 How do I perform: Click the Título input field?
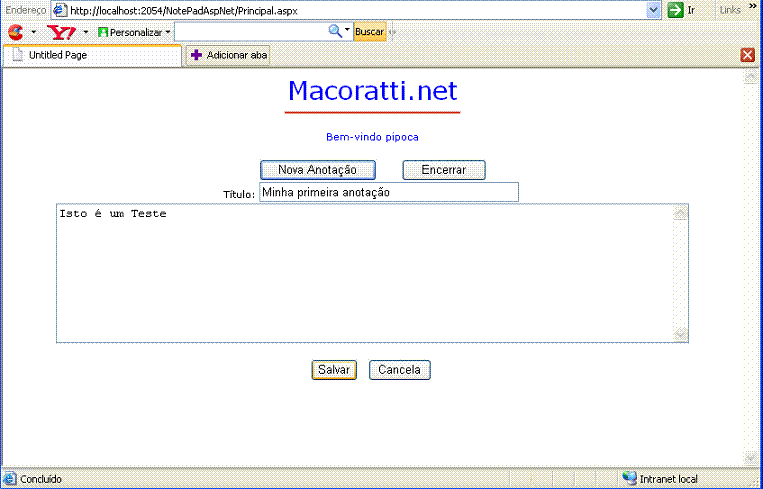point(389,192)
